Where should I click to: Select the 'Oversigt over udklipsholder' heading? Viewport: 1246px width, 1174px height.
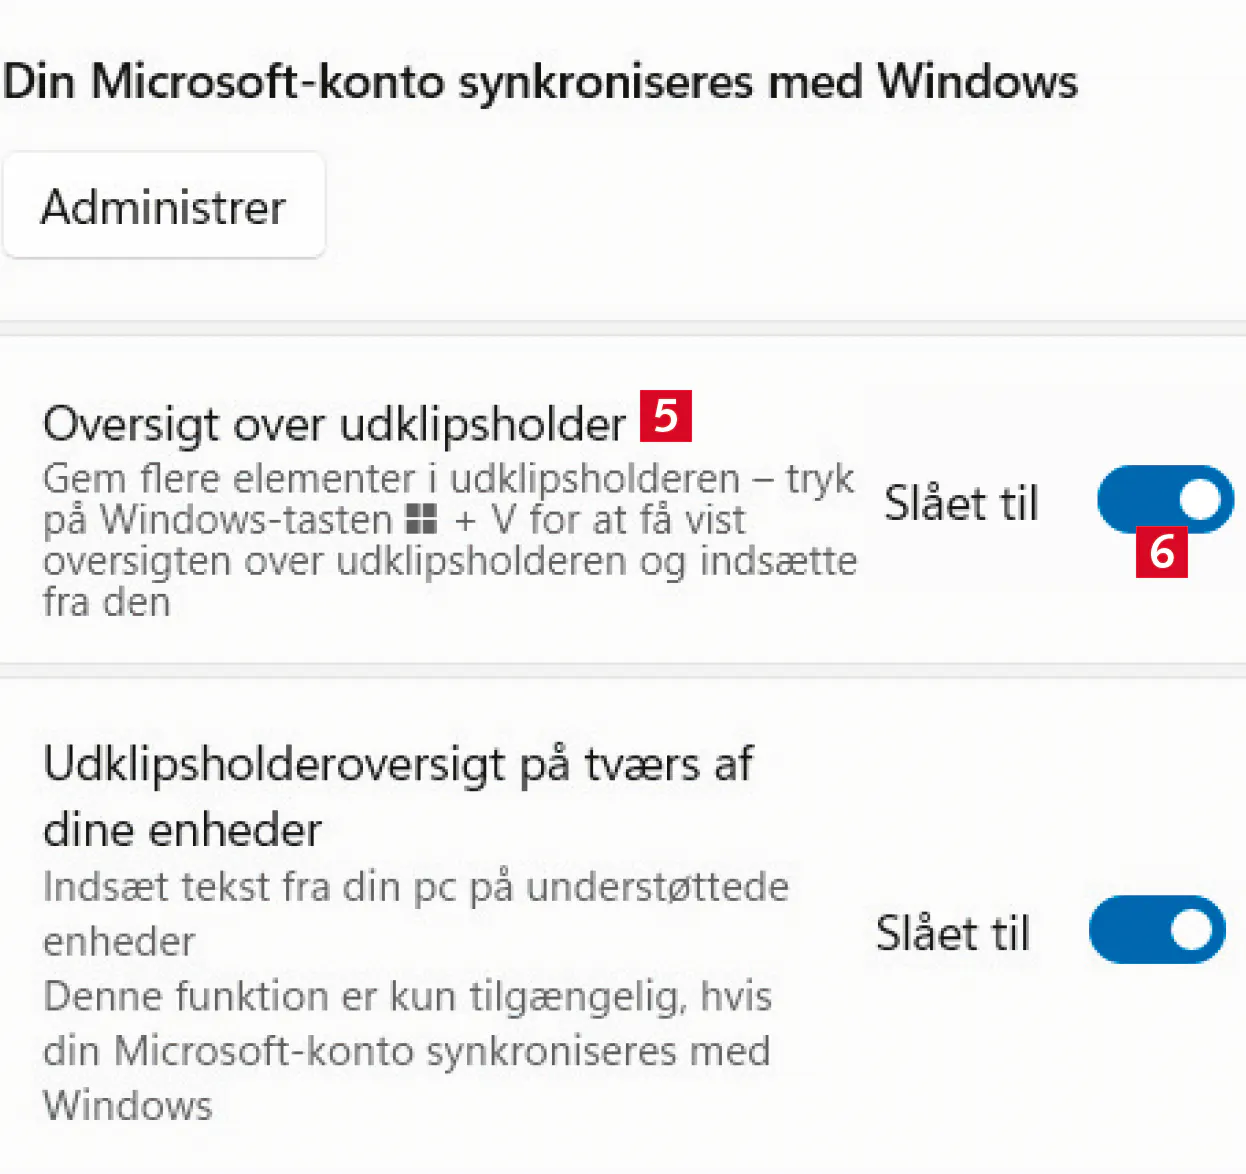334,424
